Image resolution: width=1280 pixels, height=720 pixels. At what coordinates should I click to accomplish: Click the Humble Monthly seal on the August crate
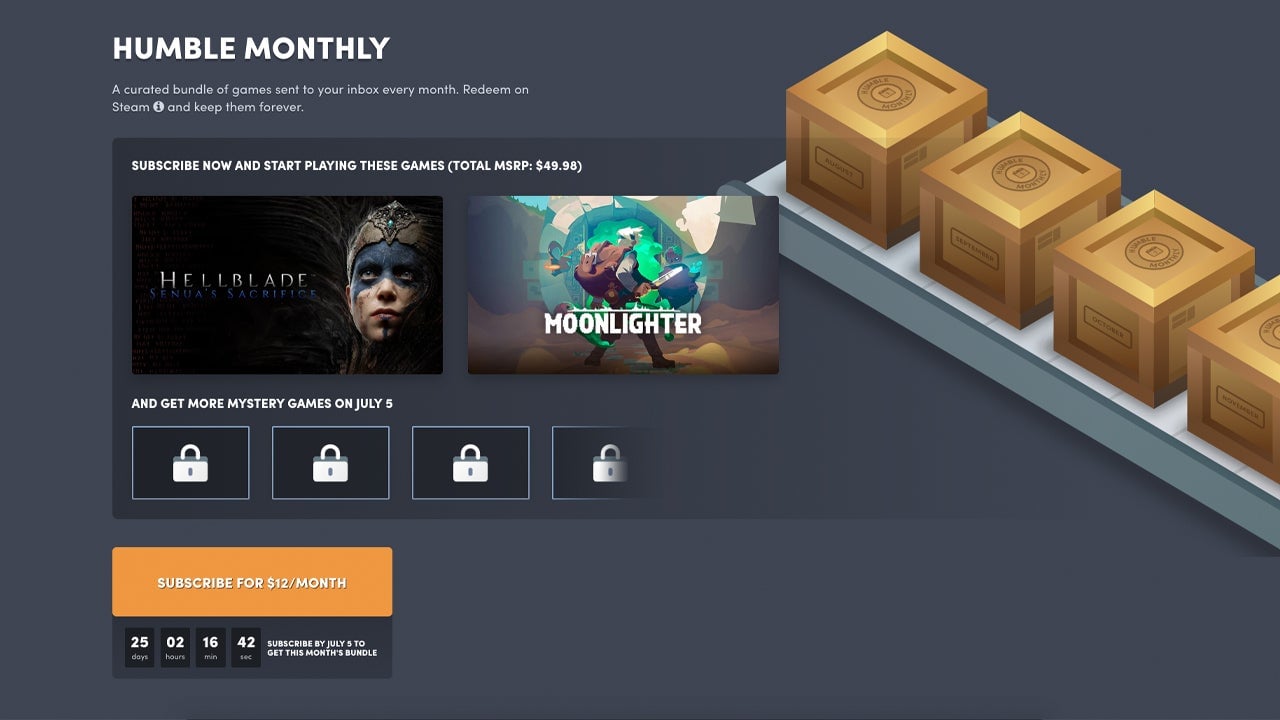point(886,92)
